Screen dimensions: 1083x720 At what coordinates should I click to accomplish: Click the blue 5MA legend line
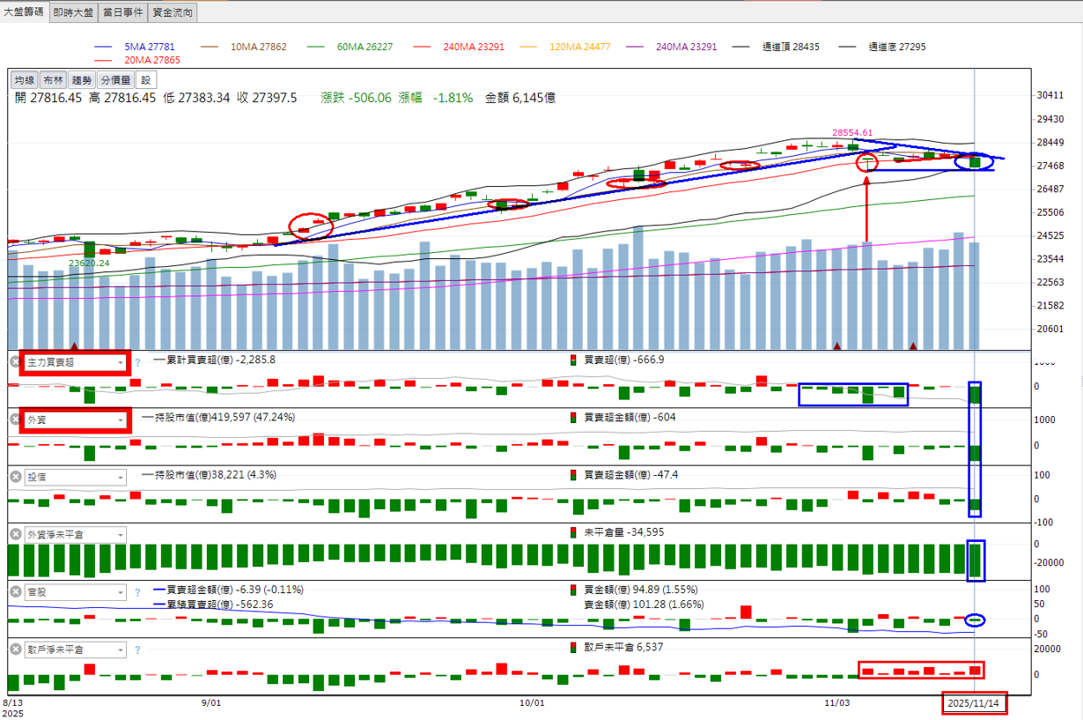pos(103,47)
